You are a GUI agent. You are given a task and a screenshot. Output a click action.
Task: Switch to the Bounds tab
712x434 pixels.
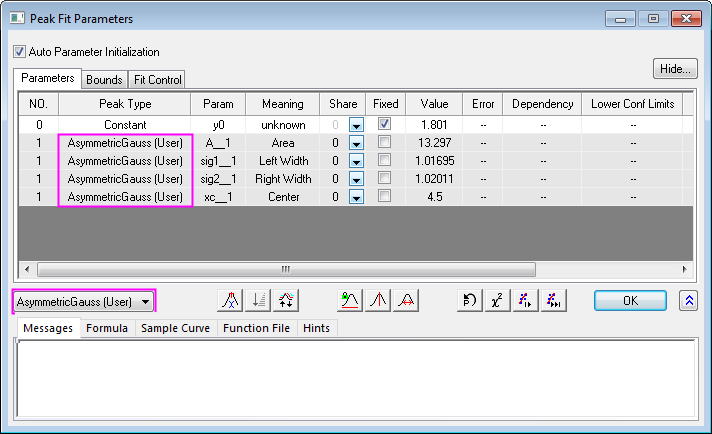[x=104, y=79]
